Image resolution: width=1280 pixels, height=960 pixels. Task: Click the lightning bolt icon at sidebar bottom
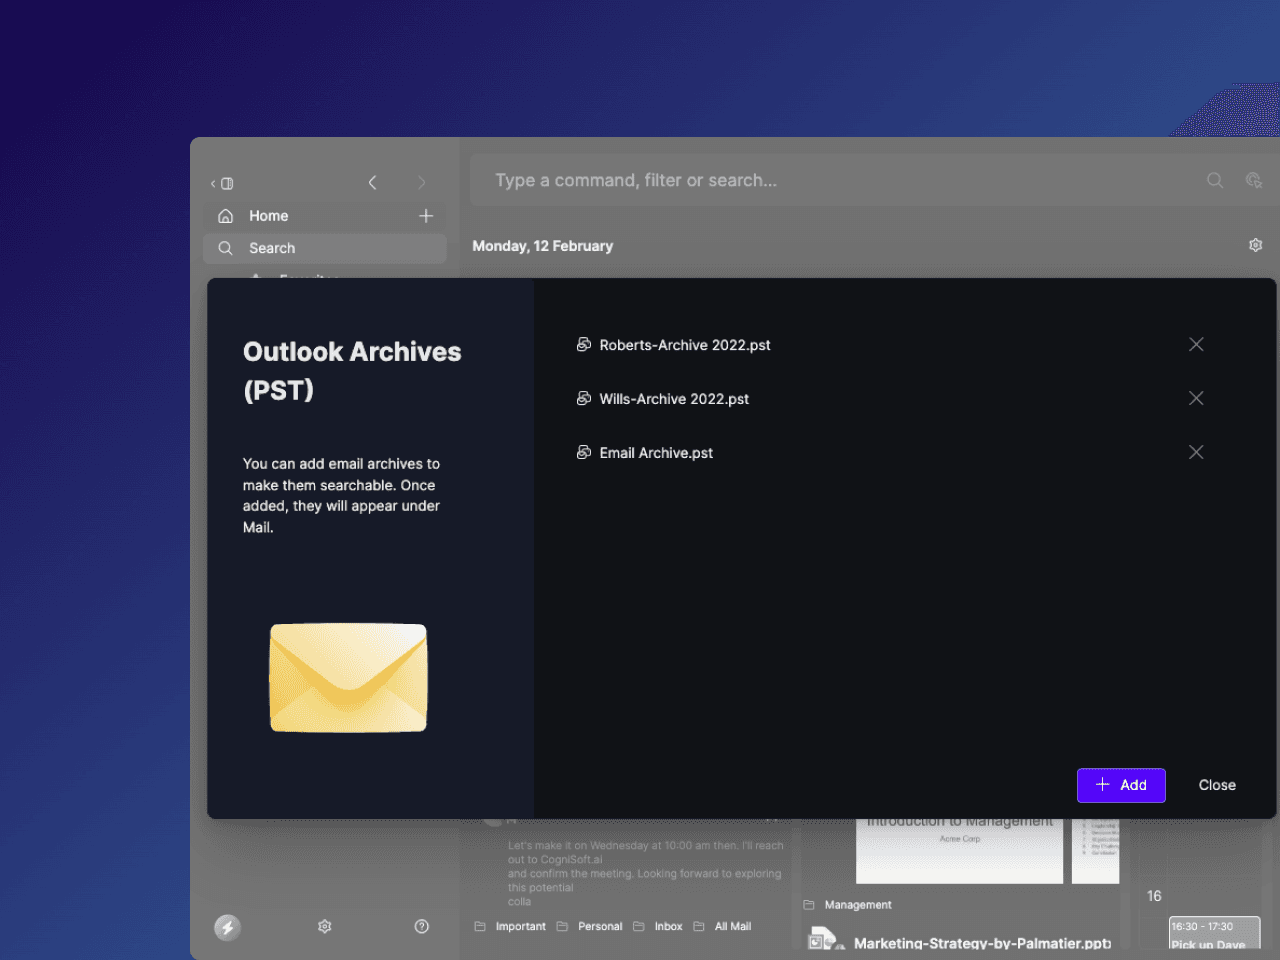click(227, 927)
